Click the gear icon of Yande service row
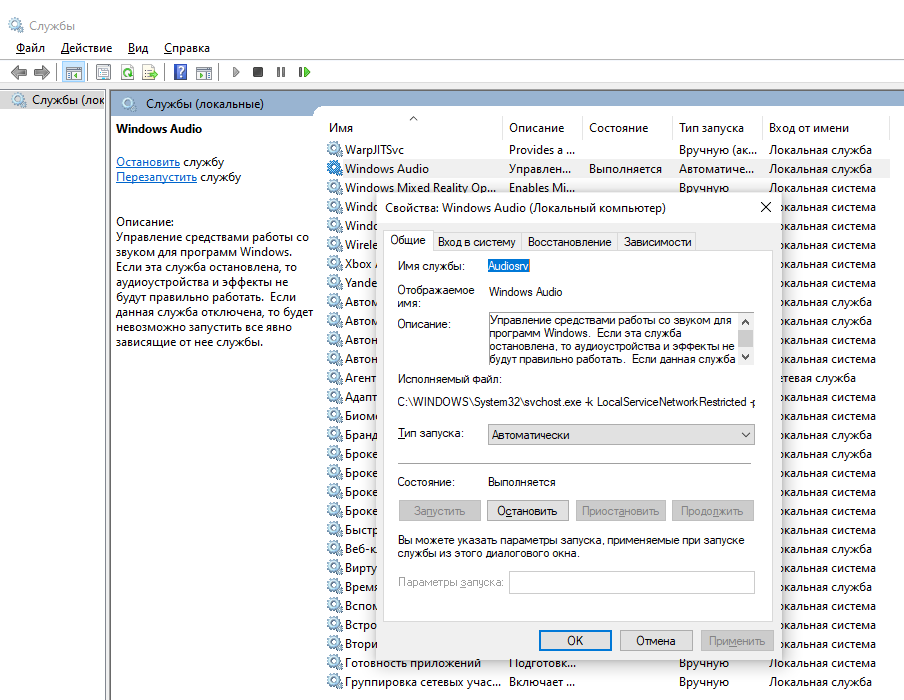This screenshot has height=700, width=904. (335, 283)
